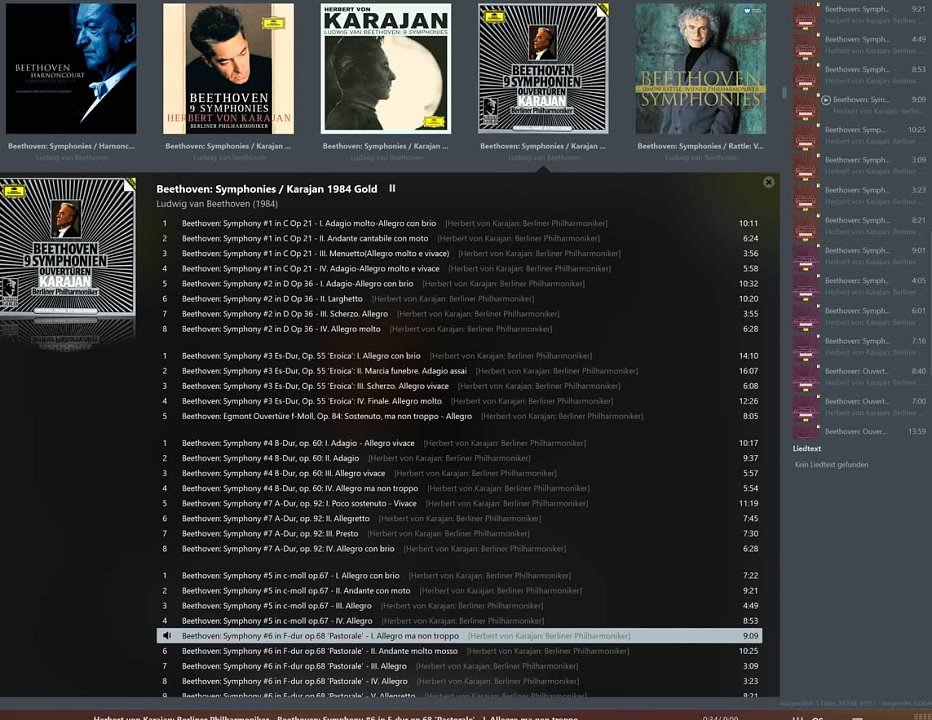Select the 'Beethoven: Ouvert...' 8:40 queue entry

click(x=859, y=377)
